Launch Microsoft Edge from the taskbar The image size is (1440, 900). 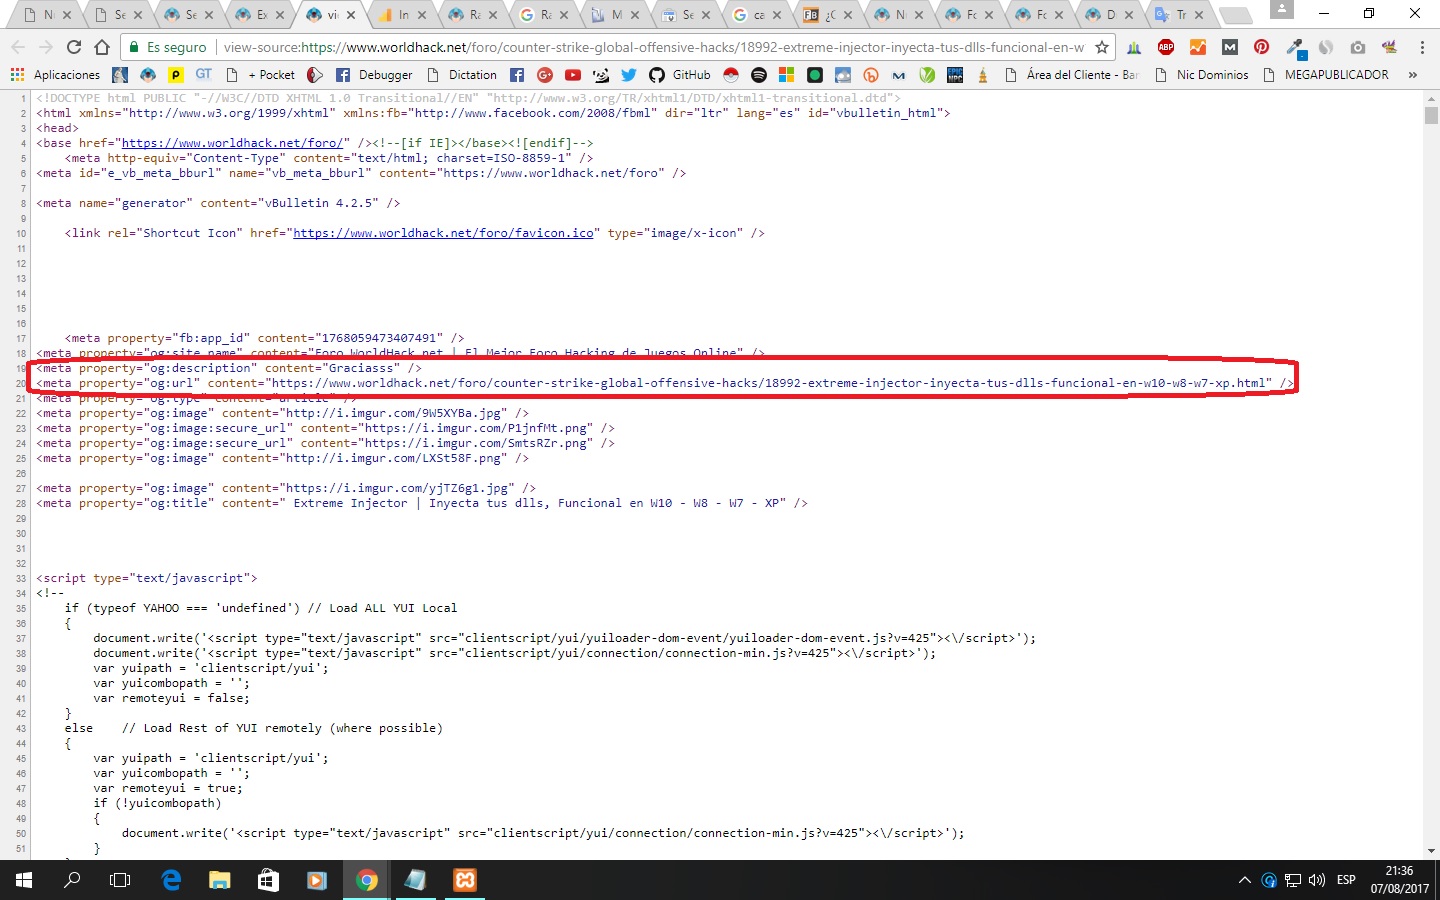171,880
